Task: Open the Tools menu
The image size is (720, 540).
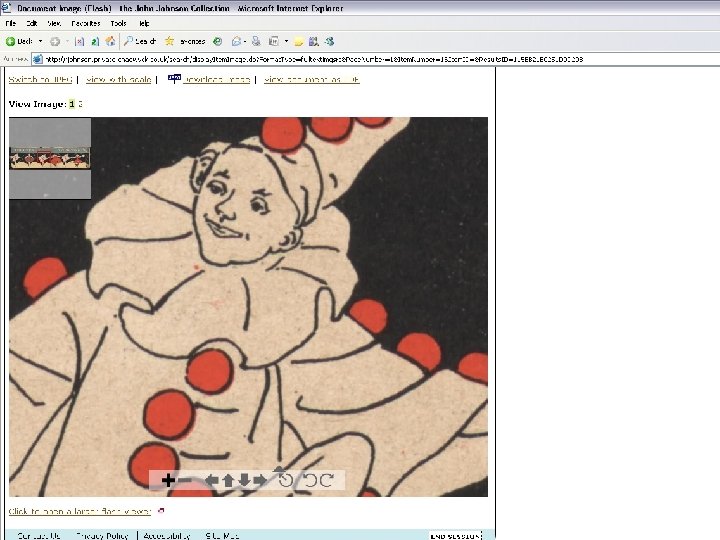Action: [118, 23]
